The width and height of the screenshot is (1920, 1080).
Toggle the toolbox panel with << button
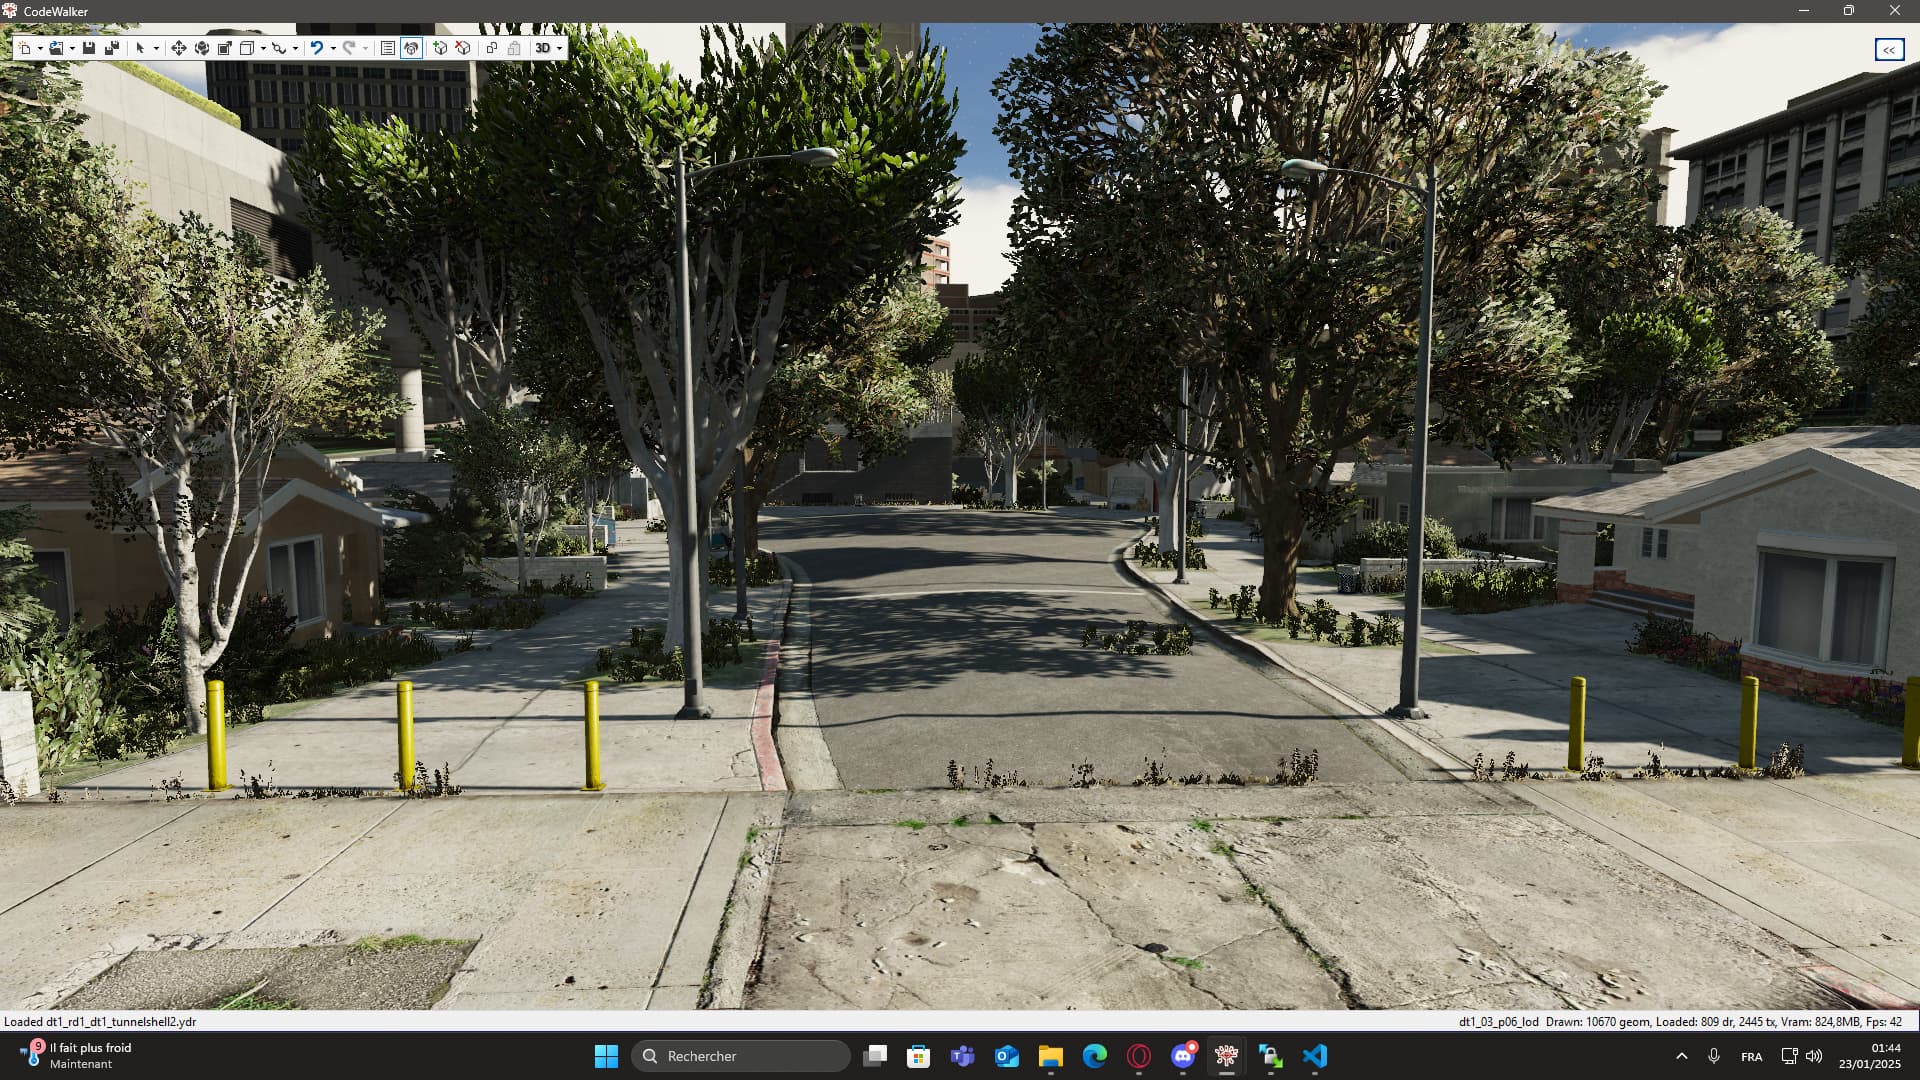1888,50
